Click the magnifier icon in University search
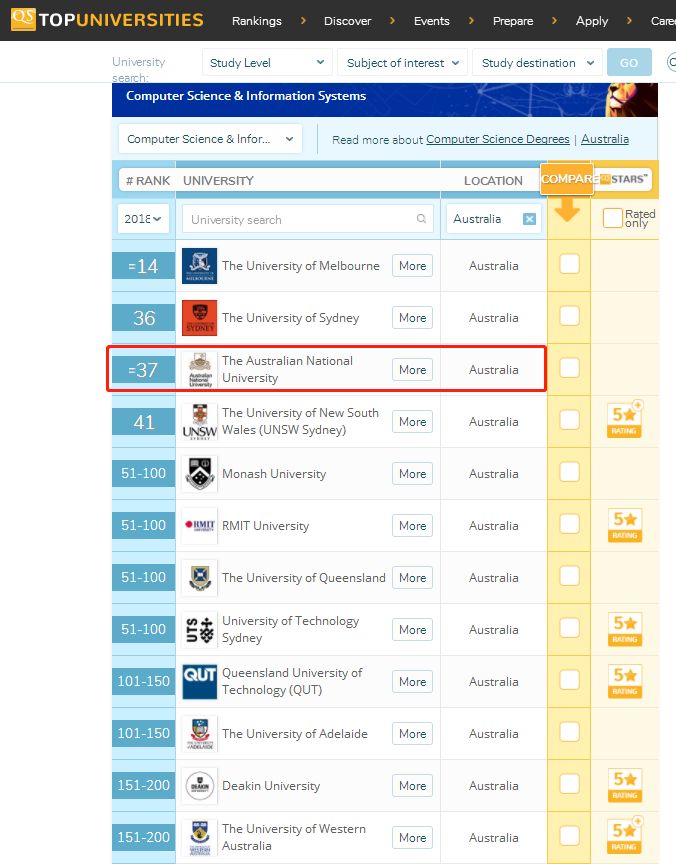The image size is (676, 864). click(x=421, y=219)
